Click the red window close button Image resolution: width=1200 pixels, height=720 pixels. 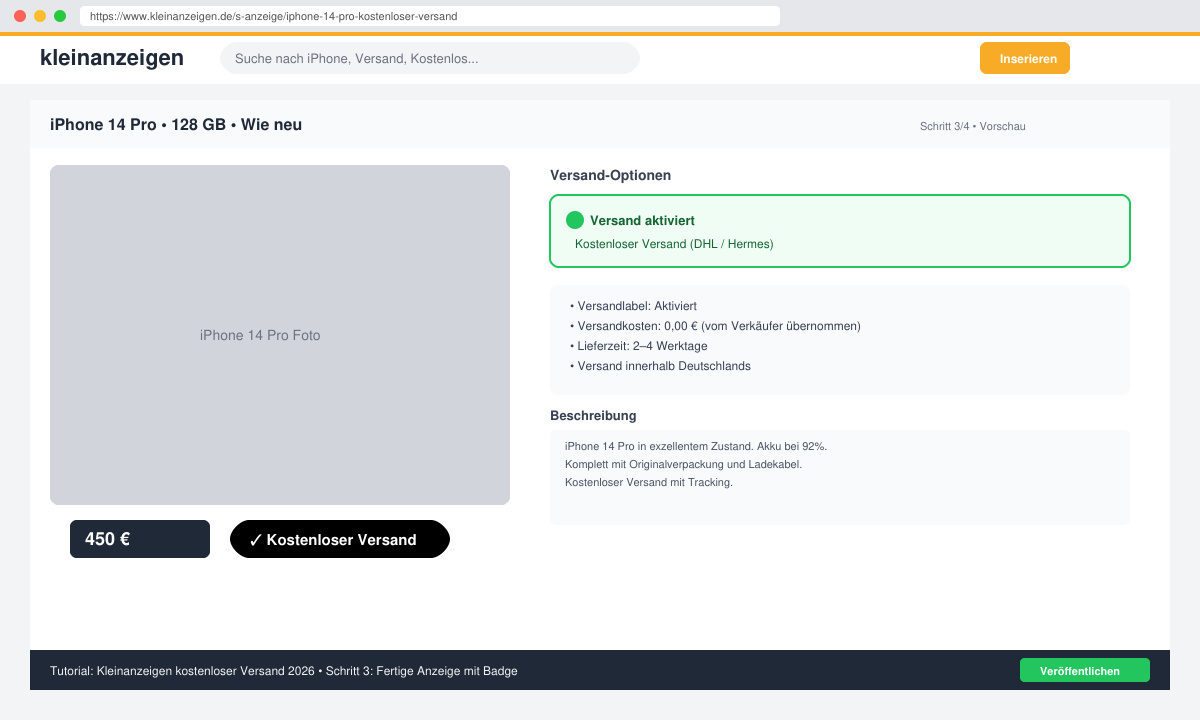tap(20, 16)
